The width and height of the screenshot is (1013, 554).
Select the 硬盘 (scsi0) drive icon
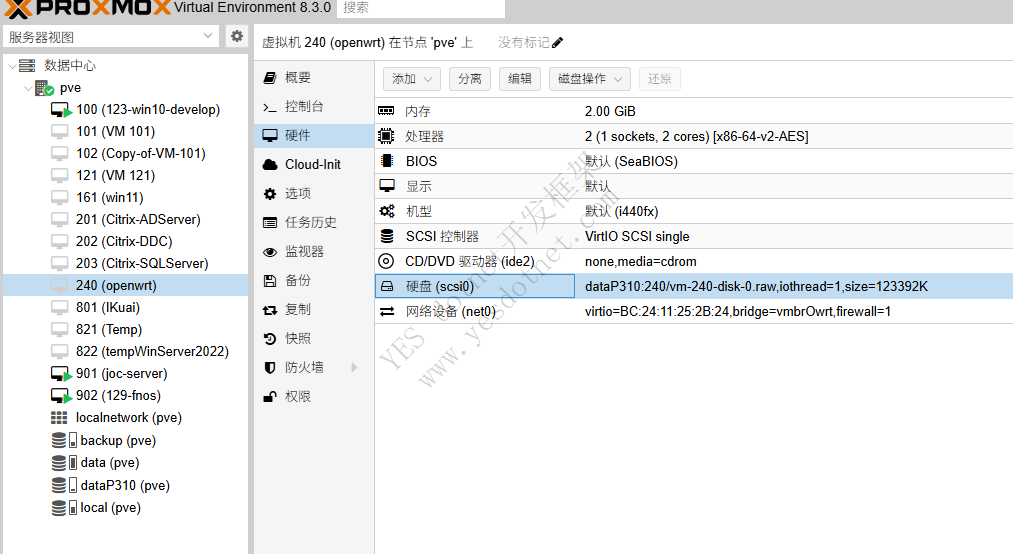(x=387, y=286)
